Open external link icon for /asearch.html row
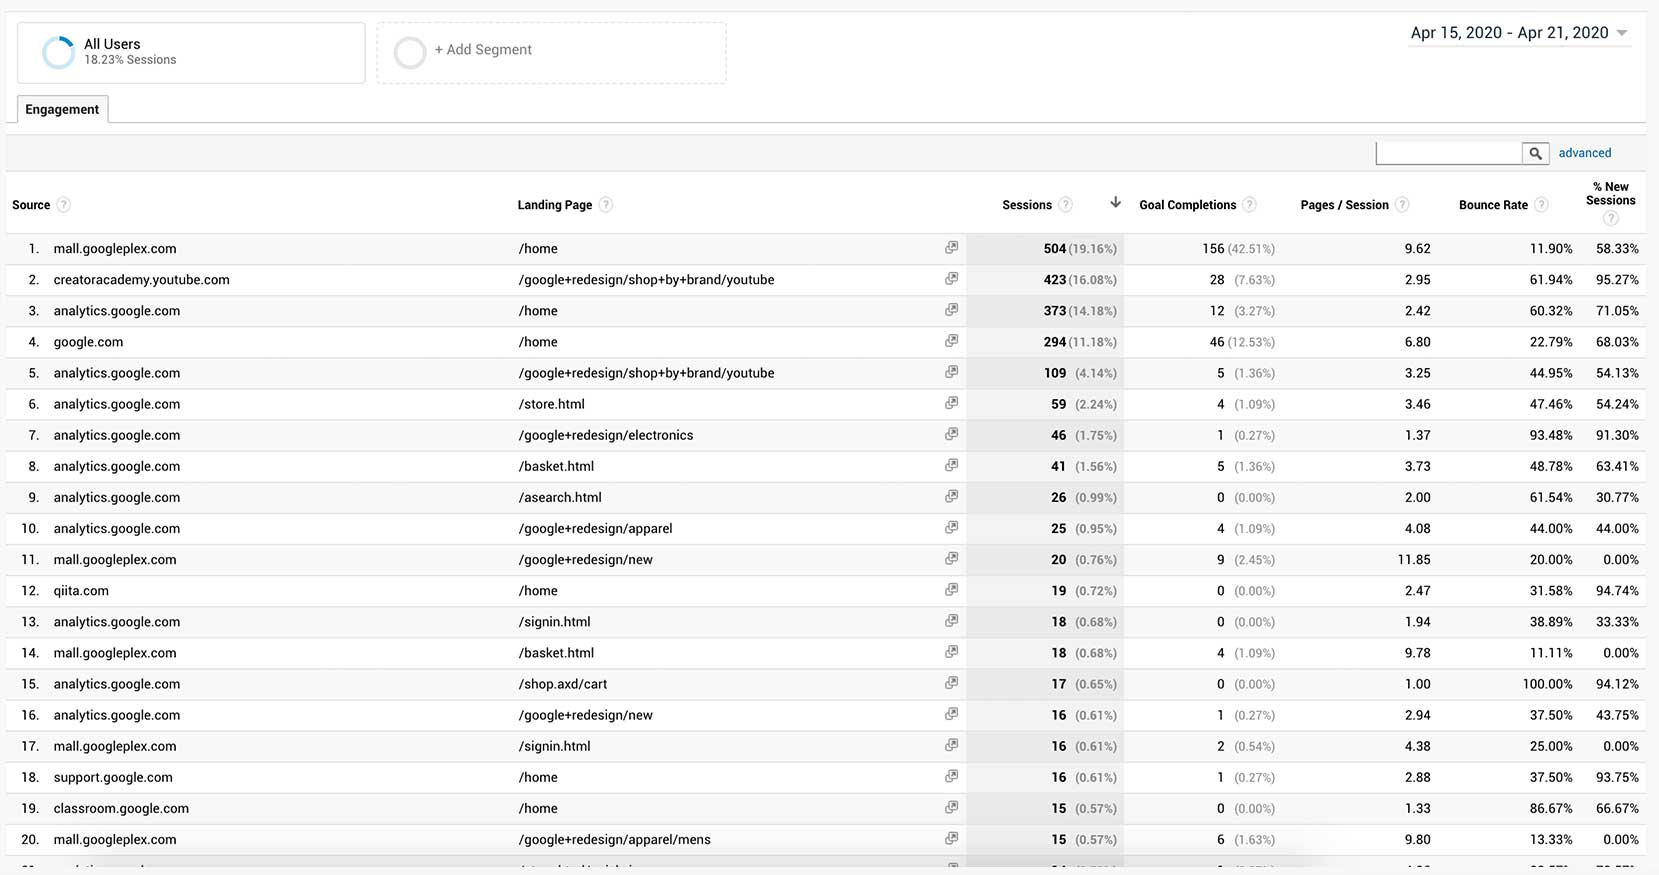This screenshot has height=875, width=1659. 951,496
